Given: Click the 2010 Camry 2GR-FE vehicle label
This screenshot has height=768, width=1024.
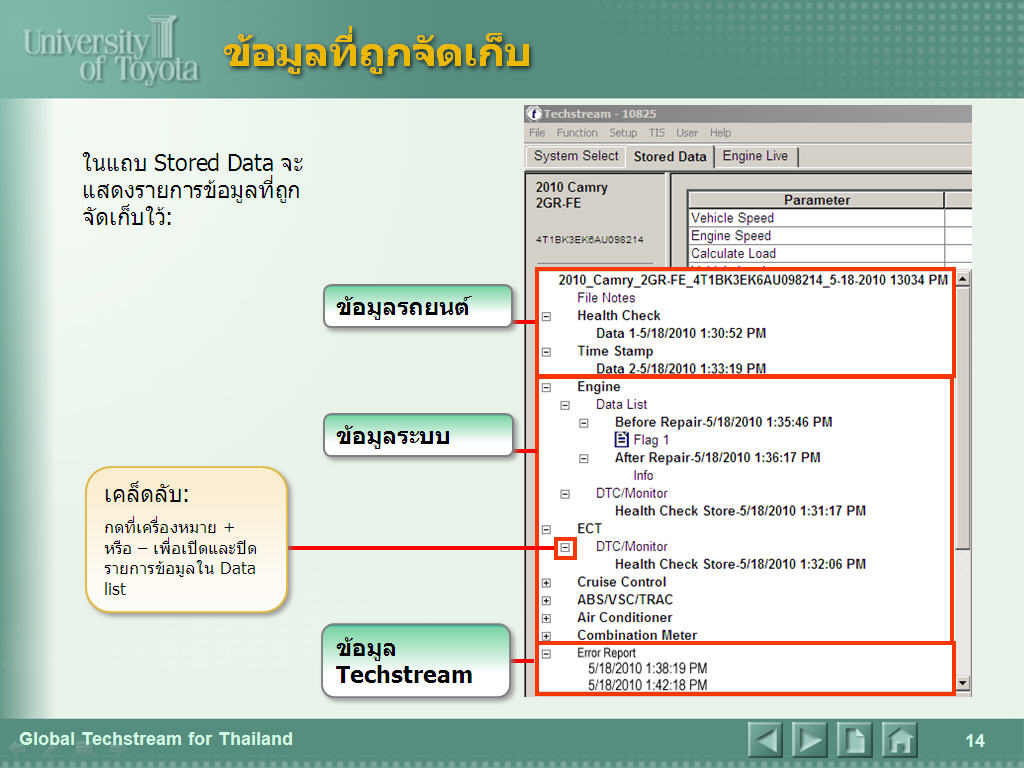Looking at the screenshot, I should (x=571, y=195).
